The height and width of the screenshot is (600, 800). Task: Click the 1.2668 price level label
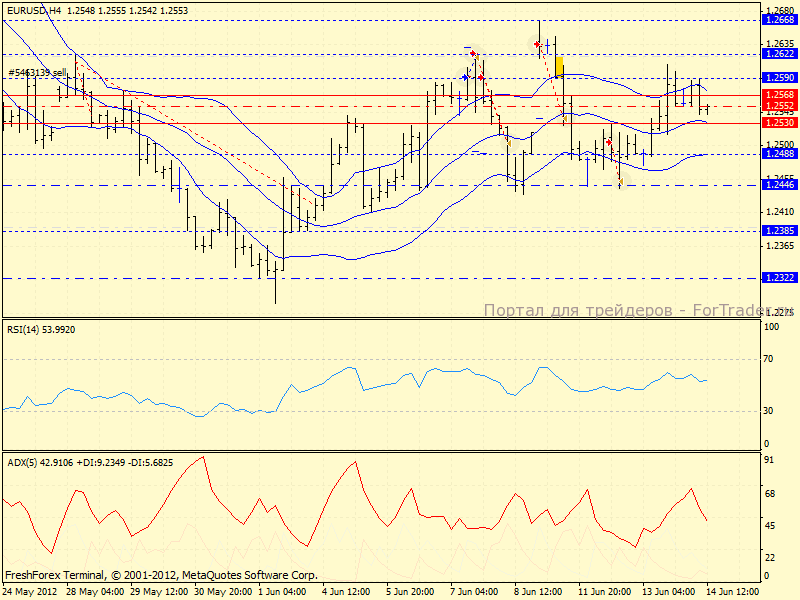[x=779, y=19]
